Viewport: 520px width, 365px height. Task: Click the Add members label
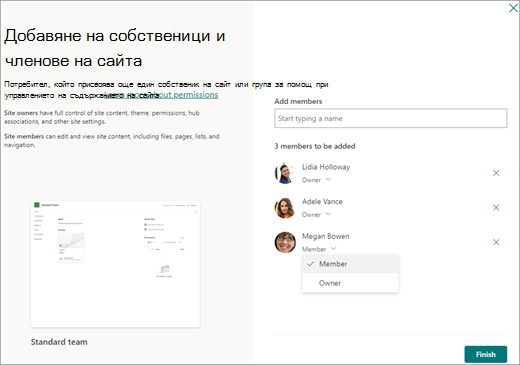[x=298, y=101]
